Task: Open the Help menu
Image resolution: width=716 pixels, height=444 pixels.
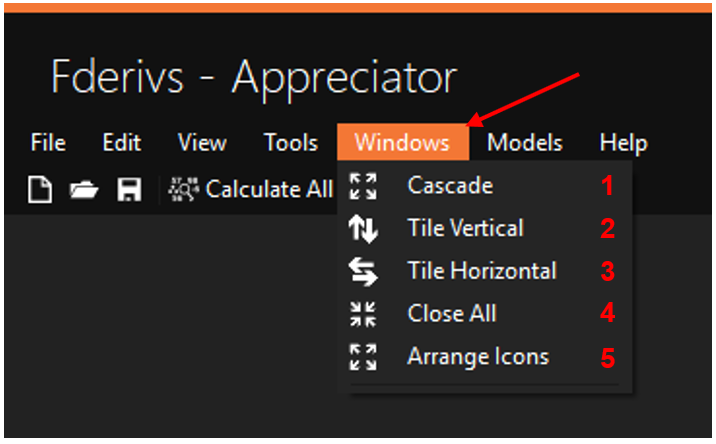Action: tap(623, 143)
